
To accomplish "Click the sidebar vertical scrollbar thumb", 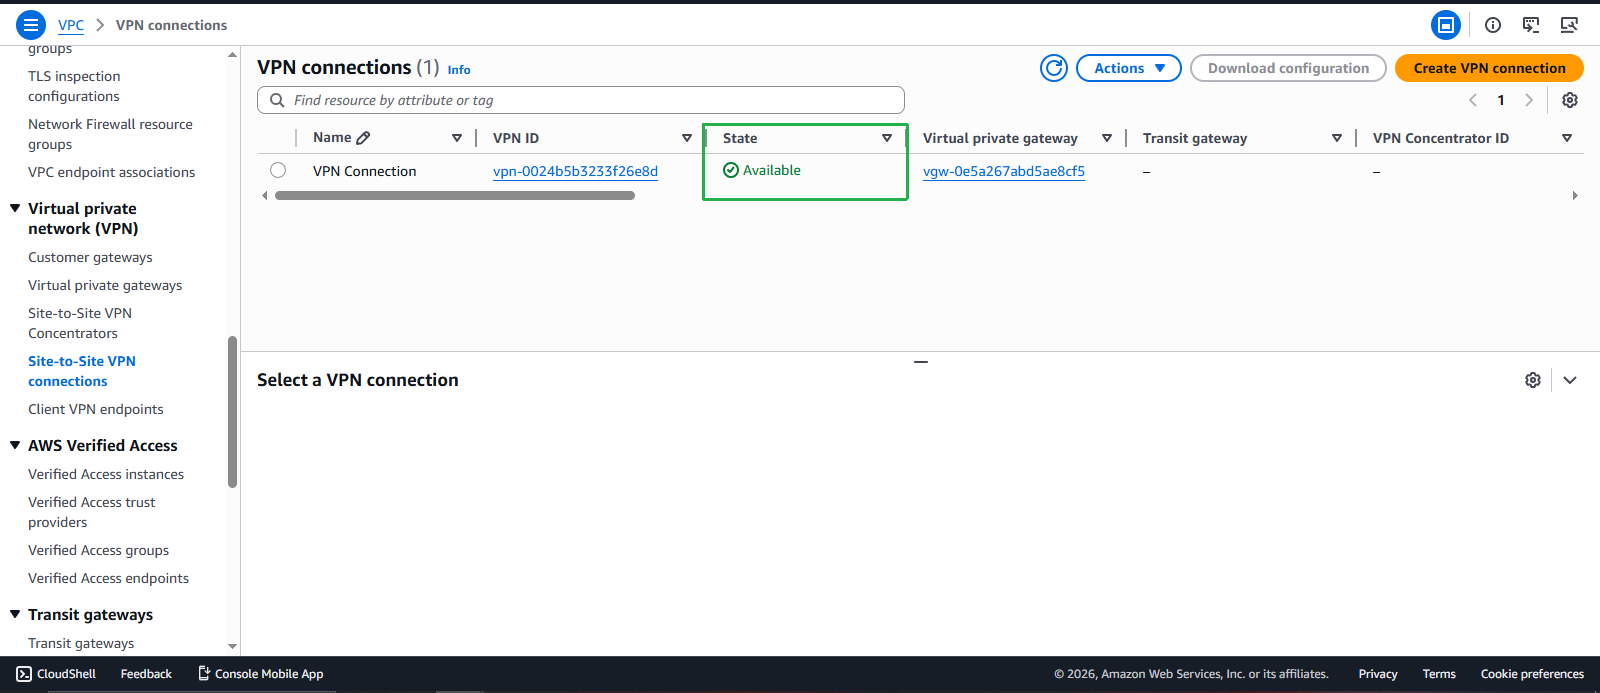I will [232, 412].
